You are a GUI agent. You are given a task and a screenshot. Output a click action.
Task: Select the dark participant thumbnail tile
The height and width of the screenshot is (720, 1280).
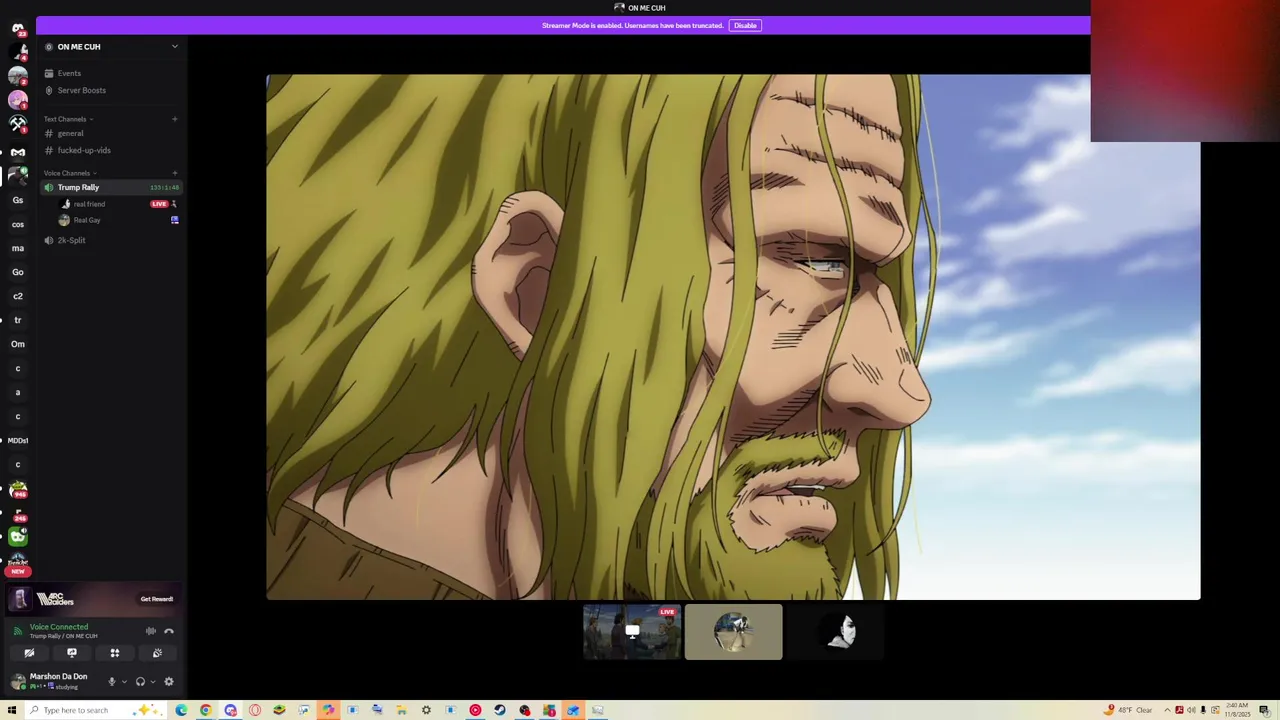(836, 632)
